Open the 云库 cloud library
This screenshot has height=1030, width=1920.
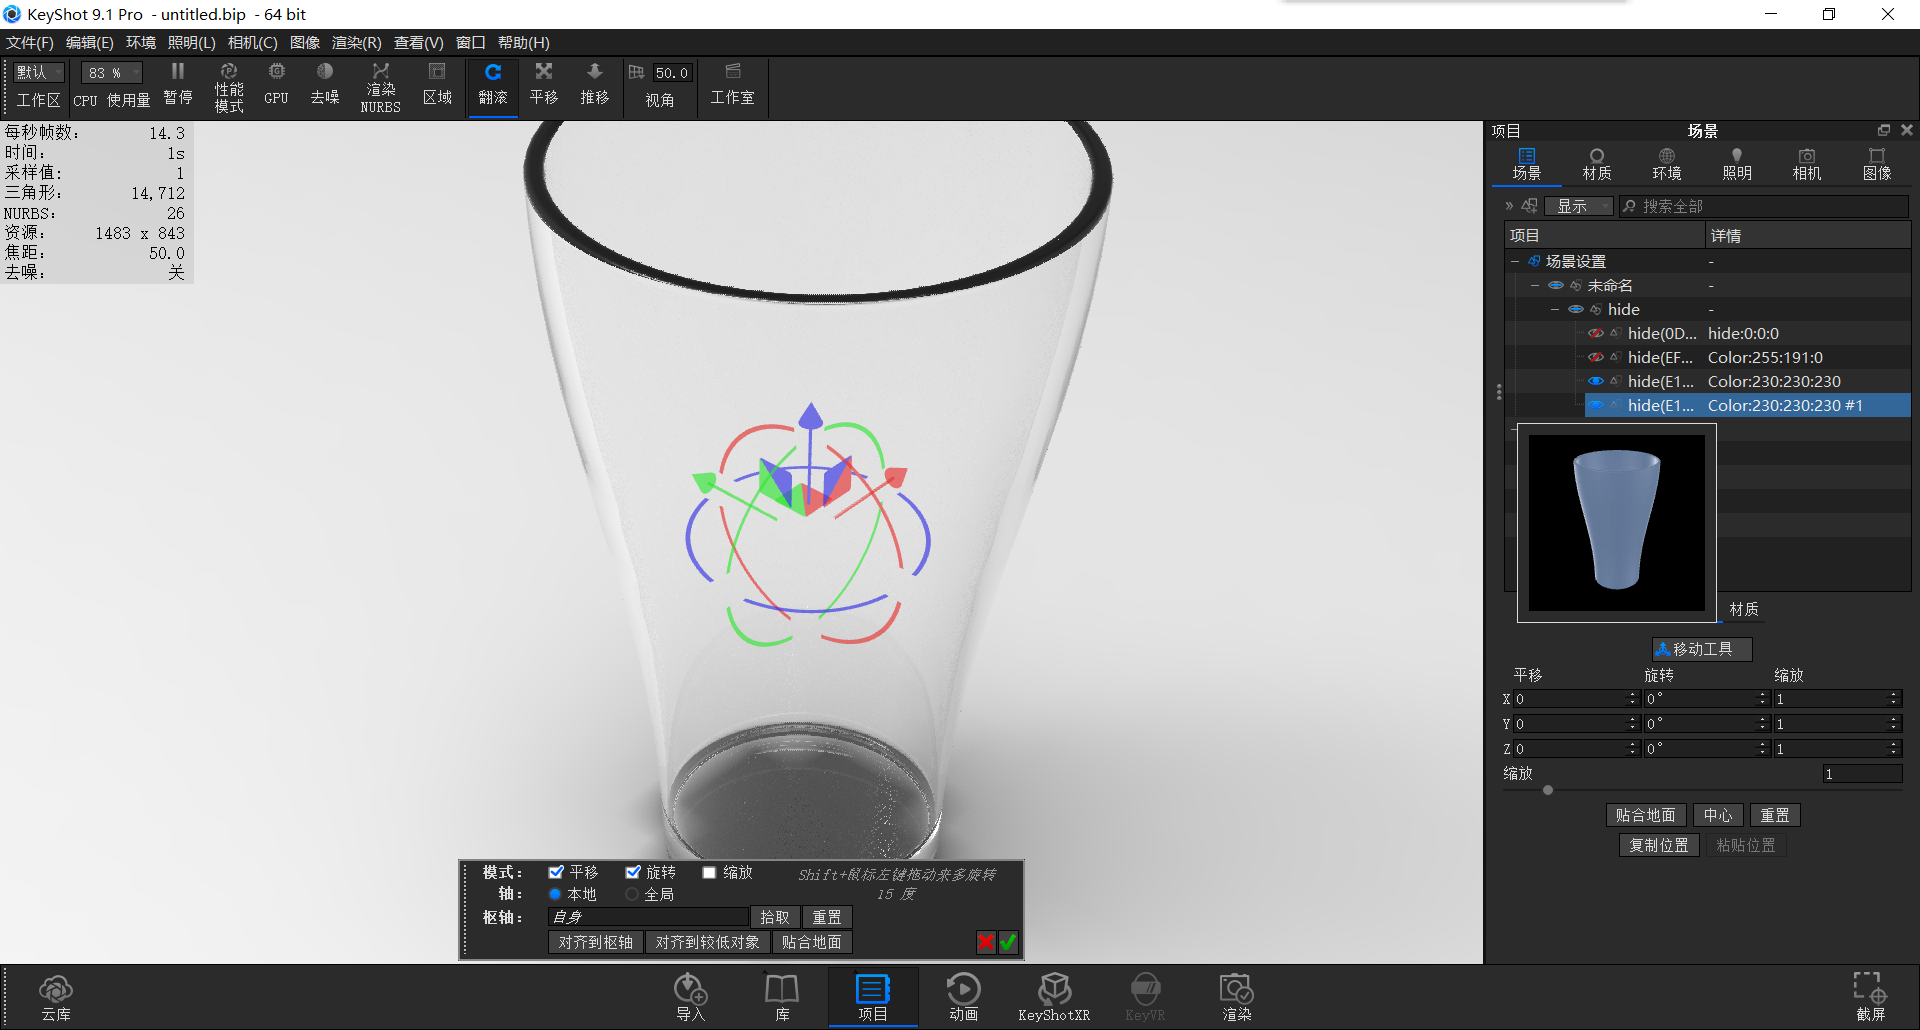(56, 995)
